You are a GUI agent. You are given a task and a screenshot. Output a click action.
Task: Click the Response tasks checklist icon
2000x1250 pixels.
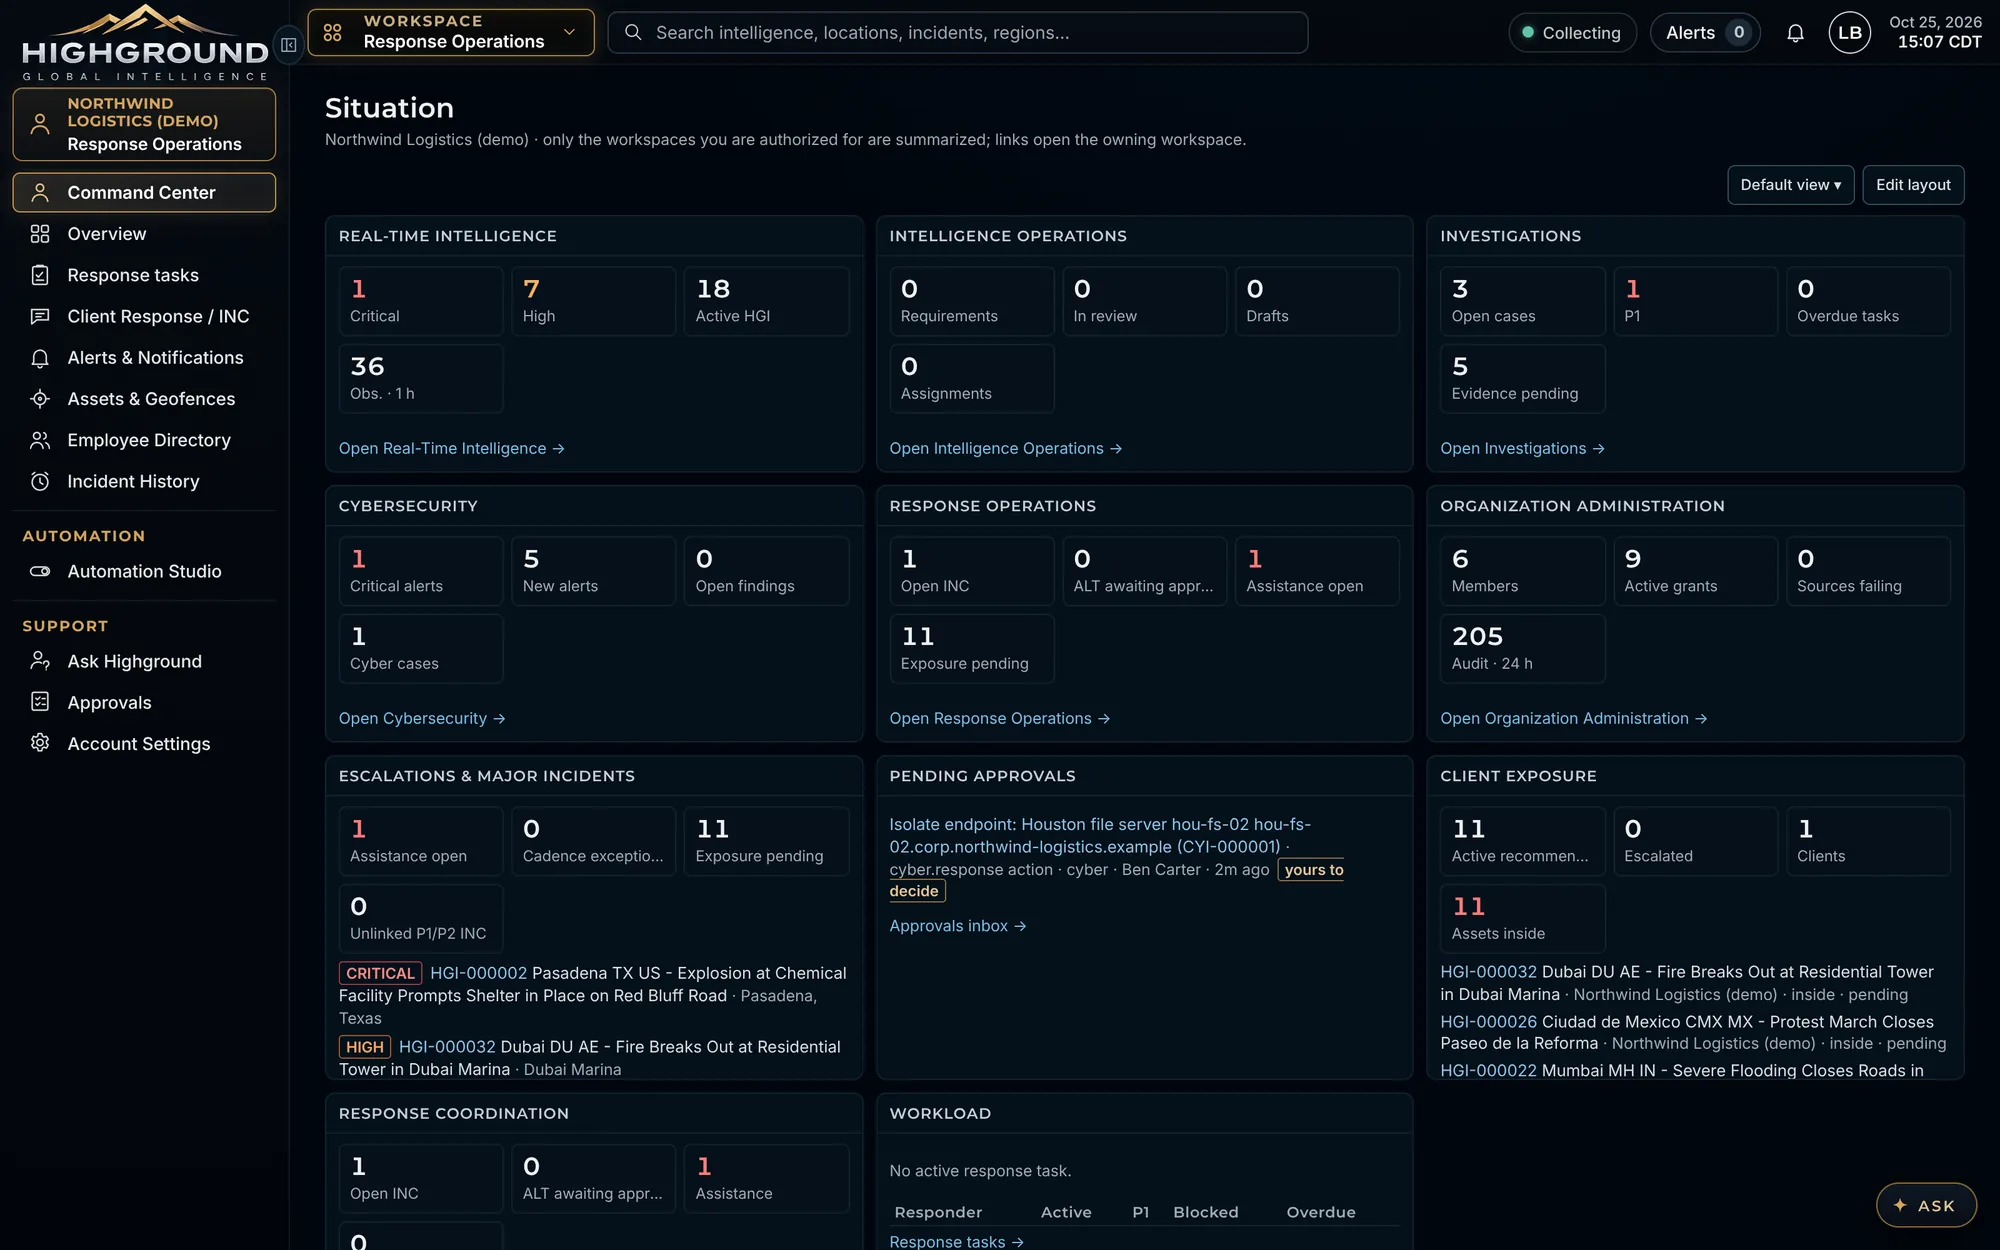(40, 275)
